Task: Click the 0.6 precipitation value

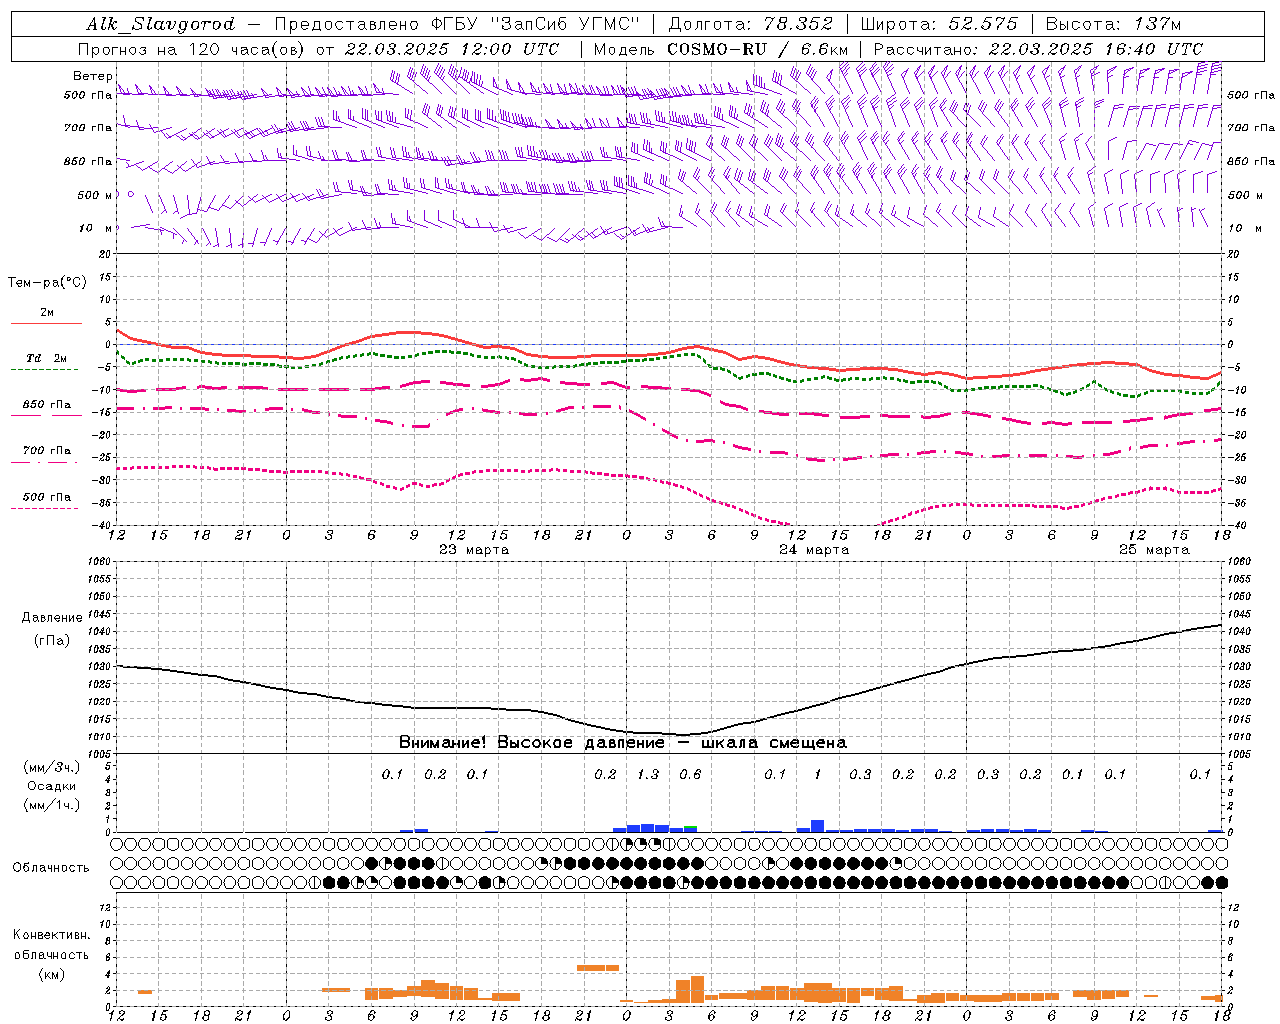Action: tap(690, 775)
